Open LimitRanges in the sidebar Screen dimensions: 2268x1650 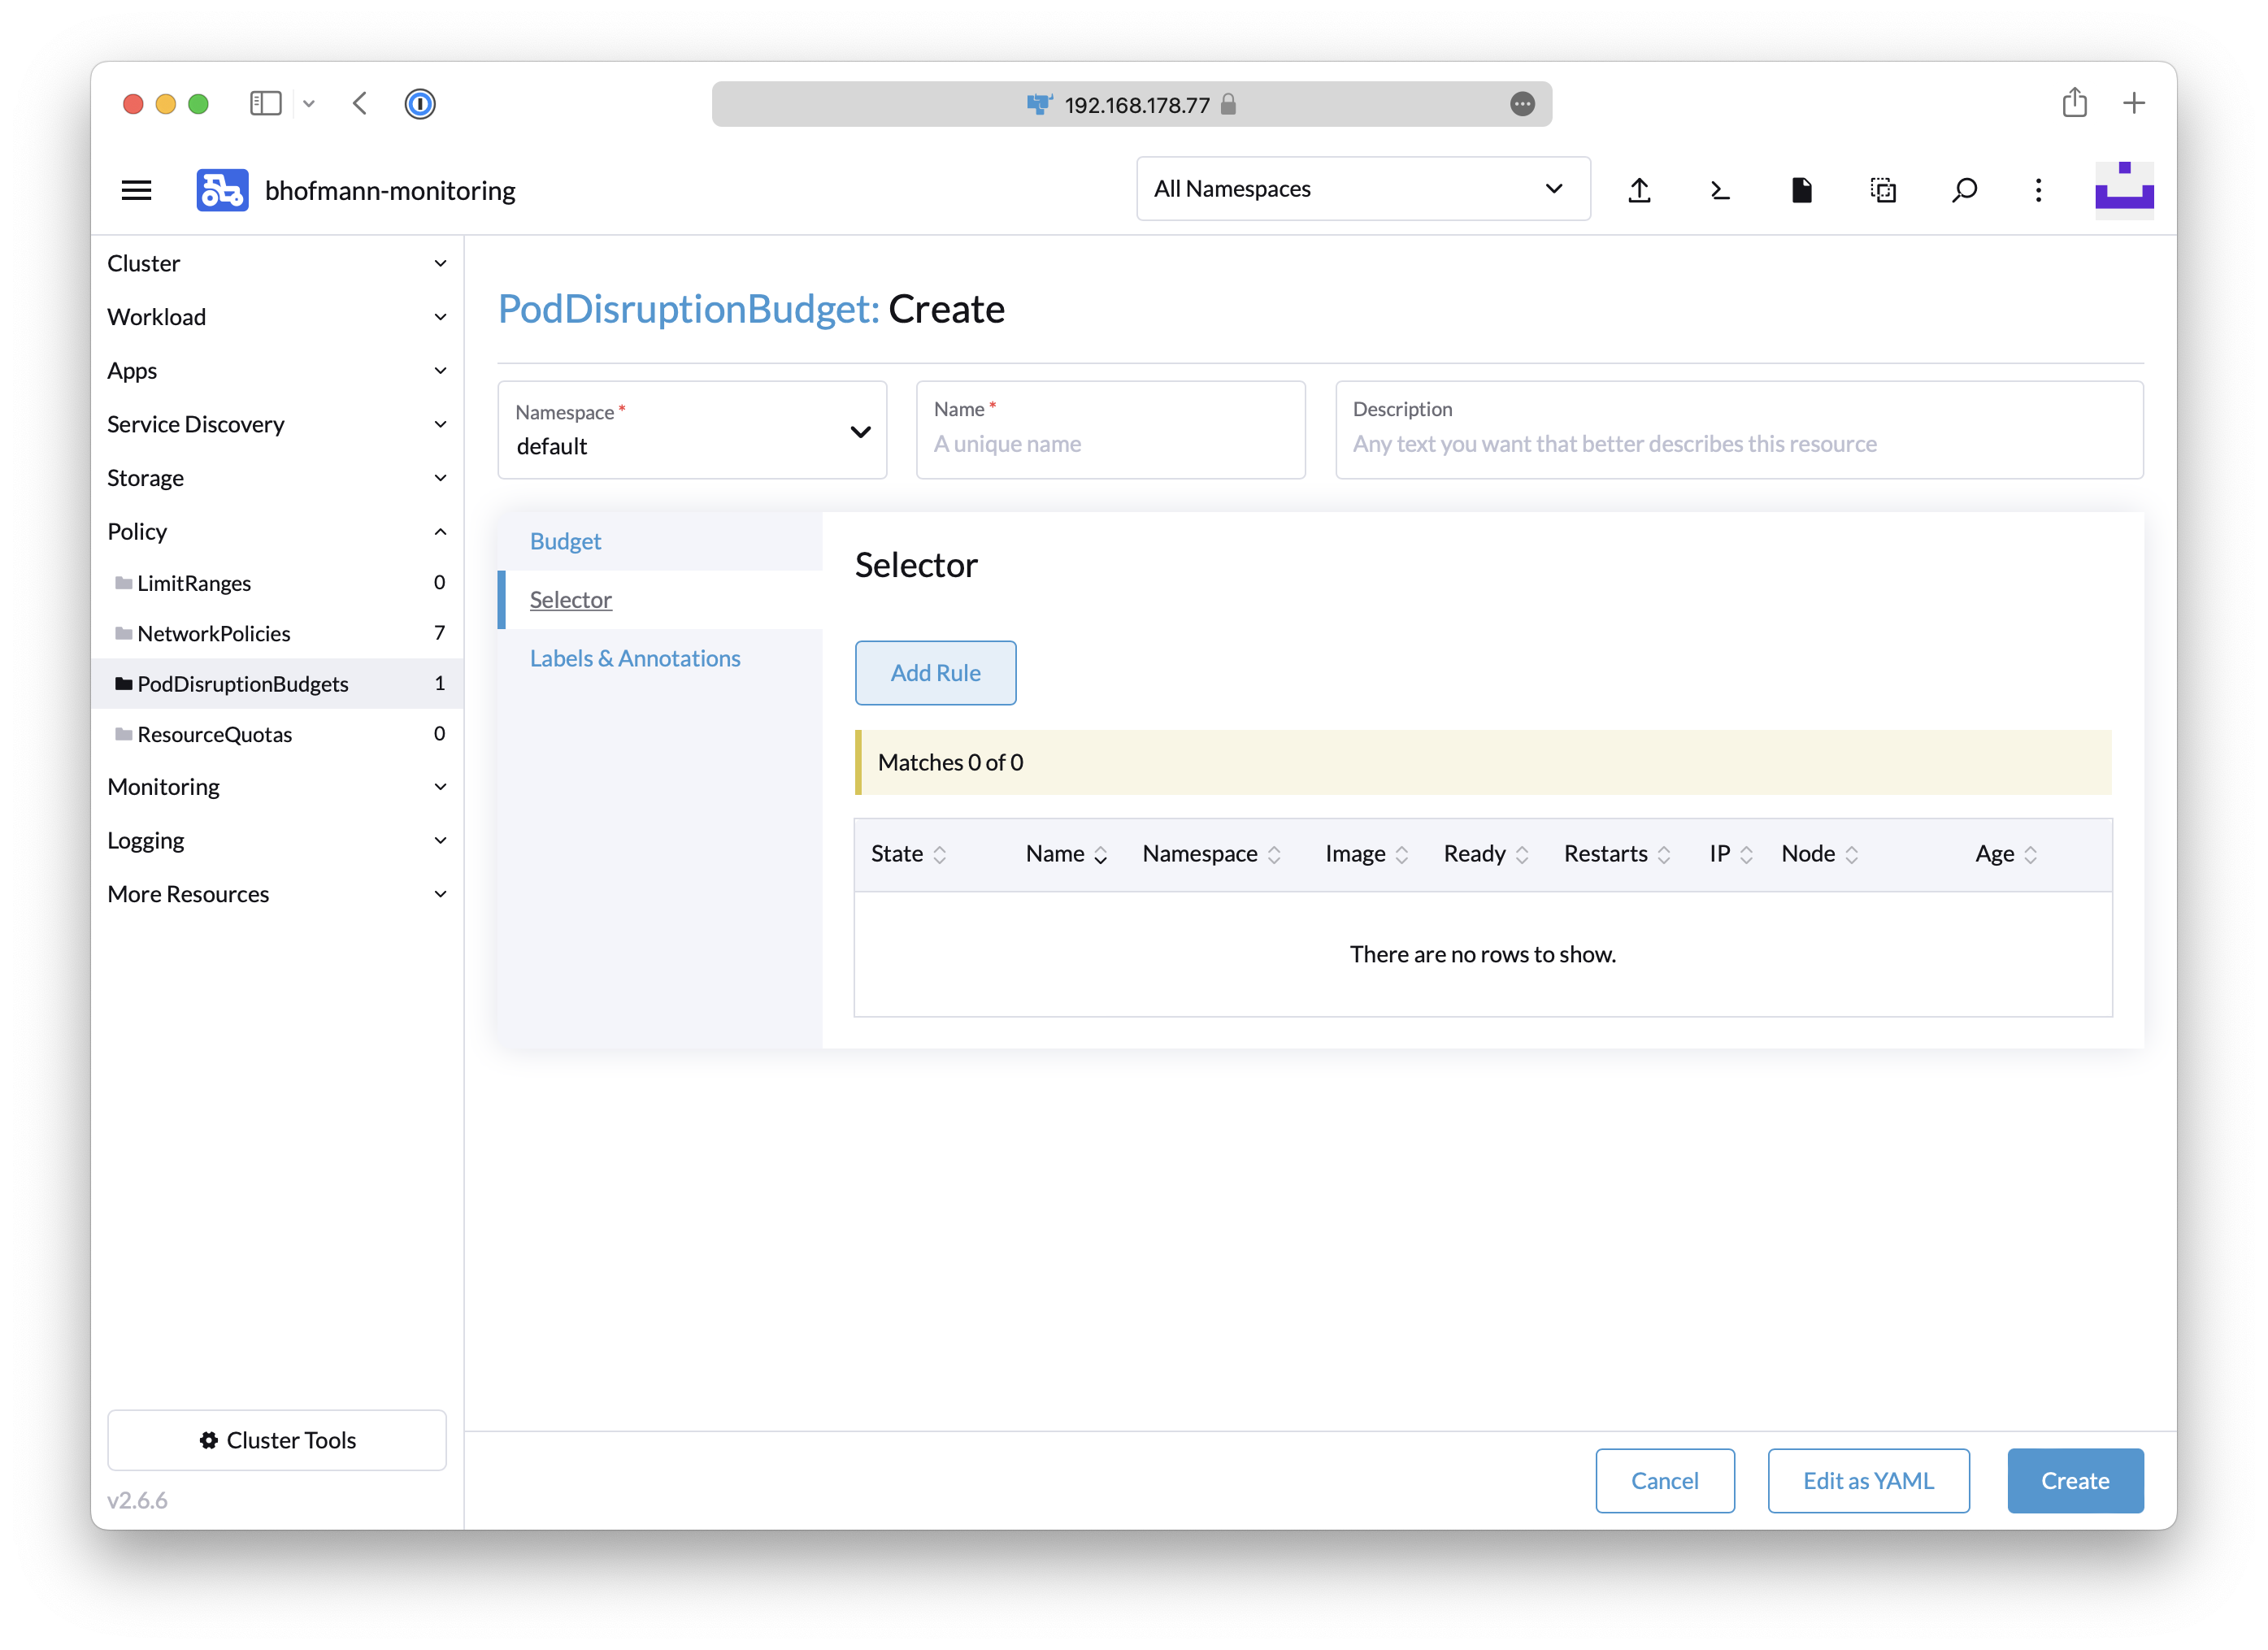[277, 583]
